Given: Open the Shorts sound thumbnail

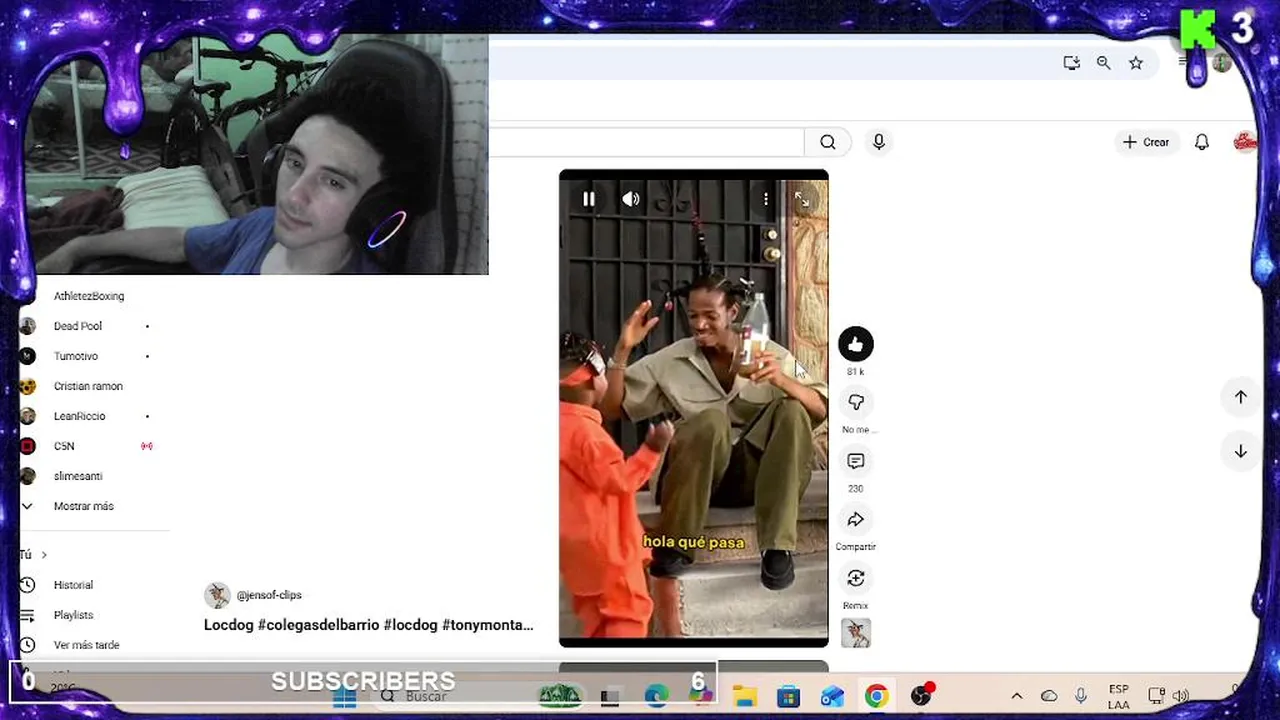Looking at the screenshot, I should (856, 633).
